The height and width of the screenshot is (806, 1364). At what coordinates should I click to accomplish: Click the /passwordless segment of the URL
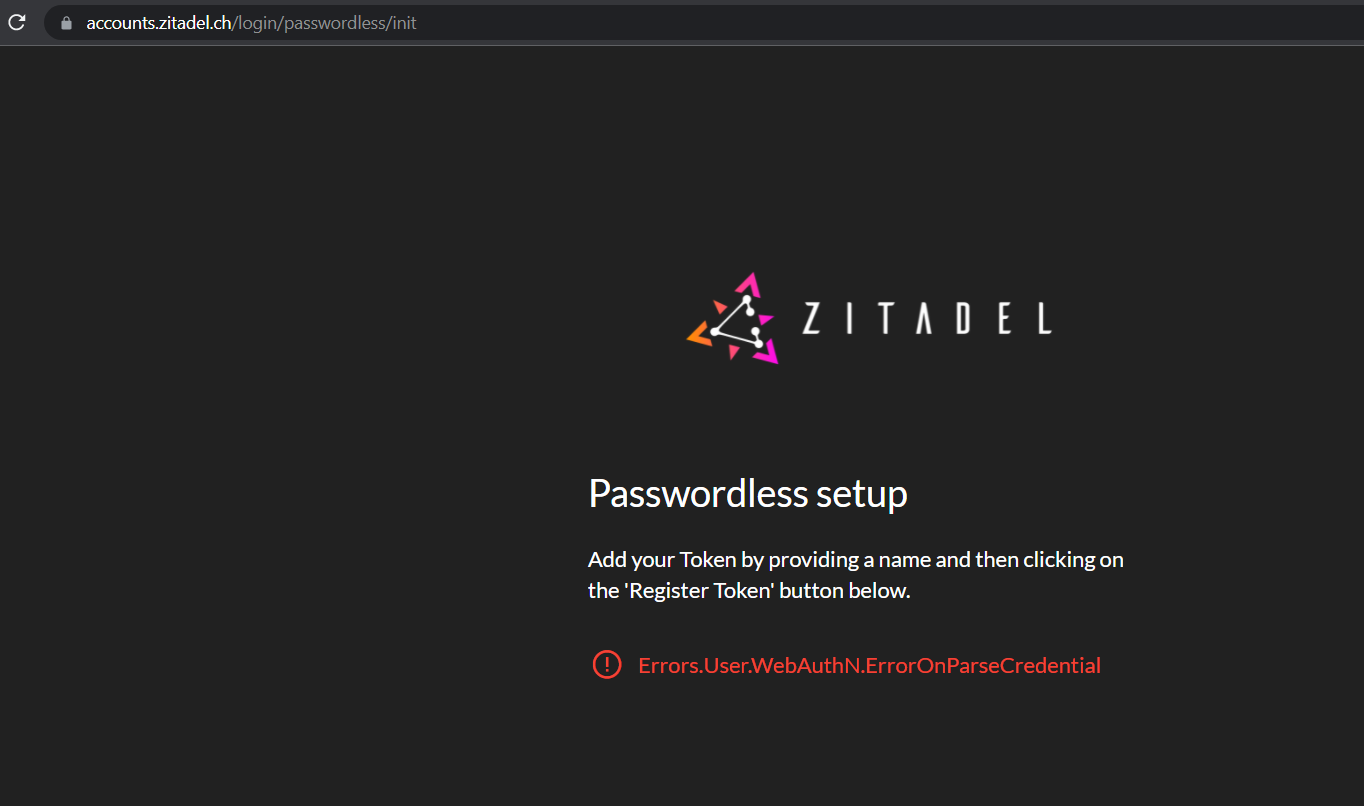coord(331,22)
